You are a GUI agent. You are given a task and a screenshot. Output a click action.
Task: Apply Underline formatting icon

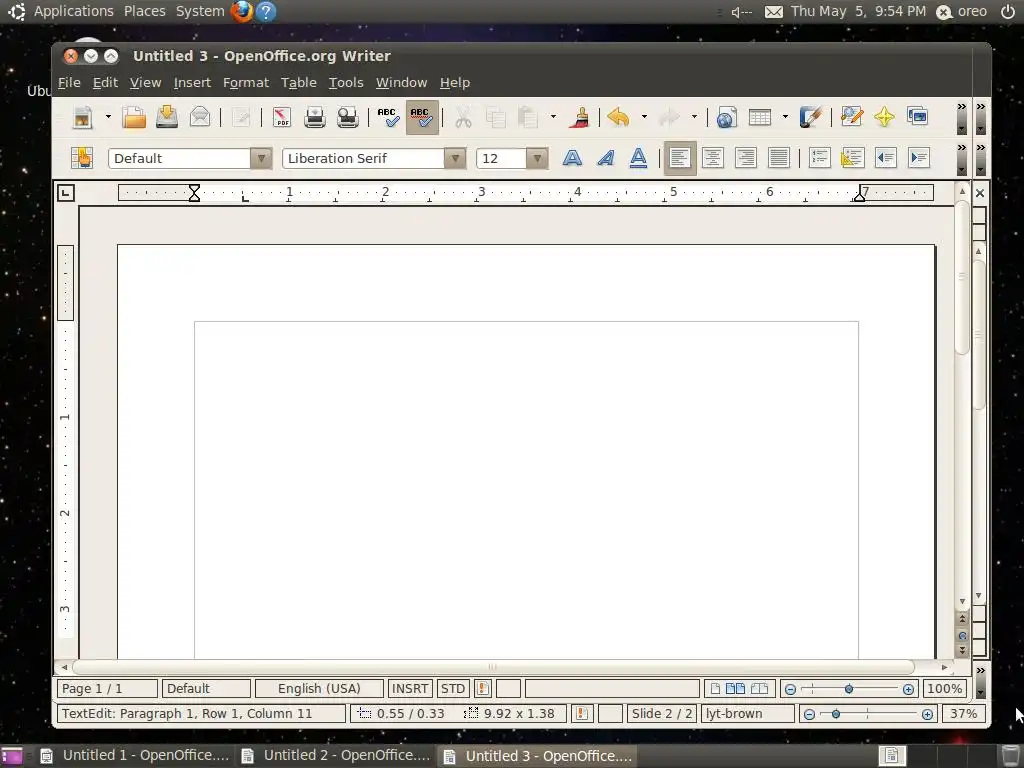pyautogui.click(x=638, y=158)
